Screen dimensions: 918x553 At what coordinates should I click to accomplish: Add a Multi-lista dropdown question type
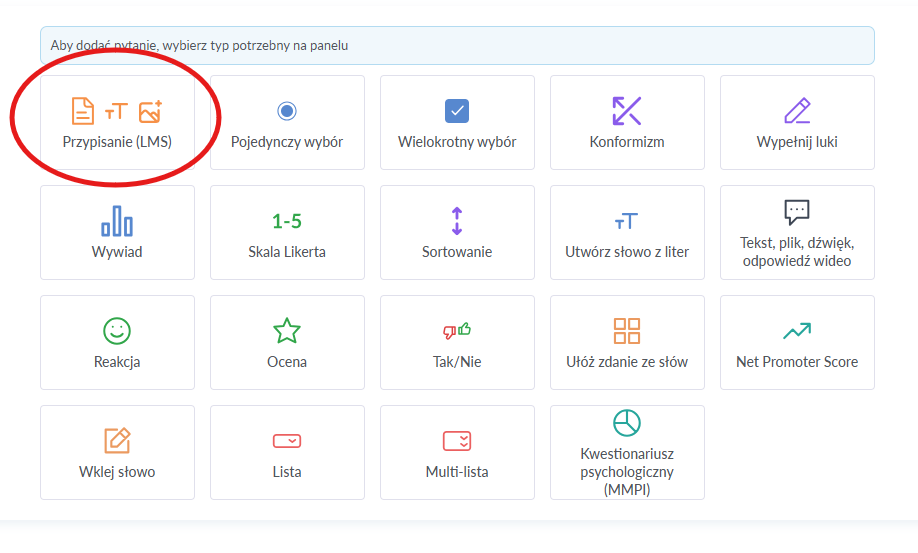pyautogui.click(x=457, y=452)
